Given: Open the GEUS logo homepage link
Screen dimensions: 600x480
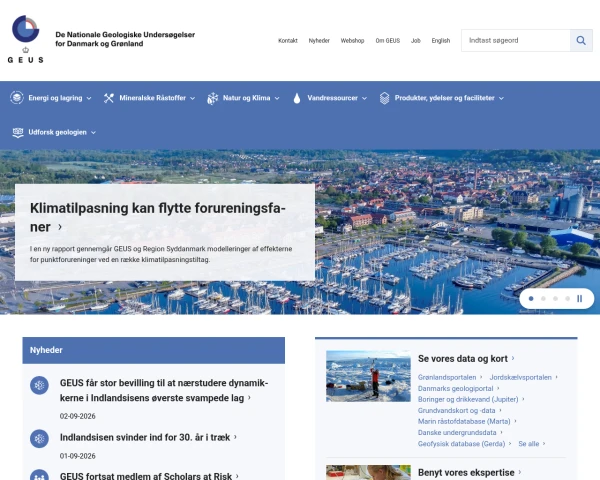Looking at the screenshot, I should [x=25, y=39].
